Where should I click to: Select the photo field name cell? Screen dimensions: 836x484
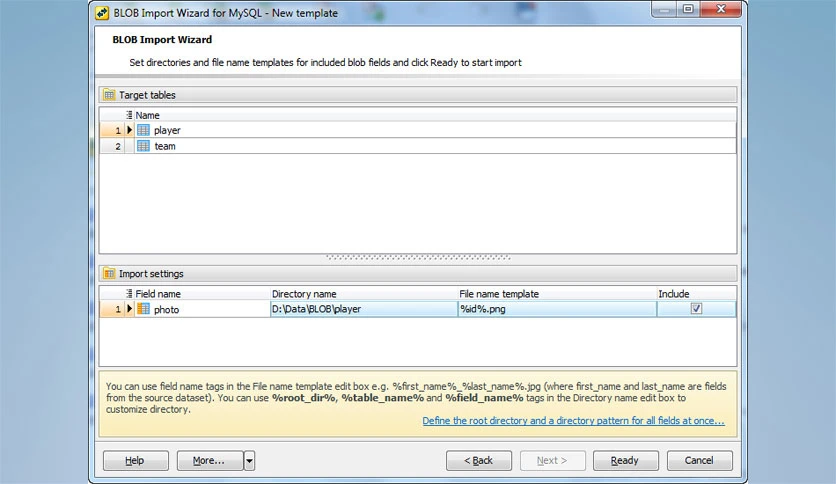(x=203, y=309)
